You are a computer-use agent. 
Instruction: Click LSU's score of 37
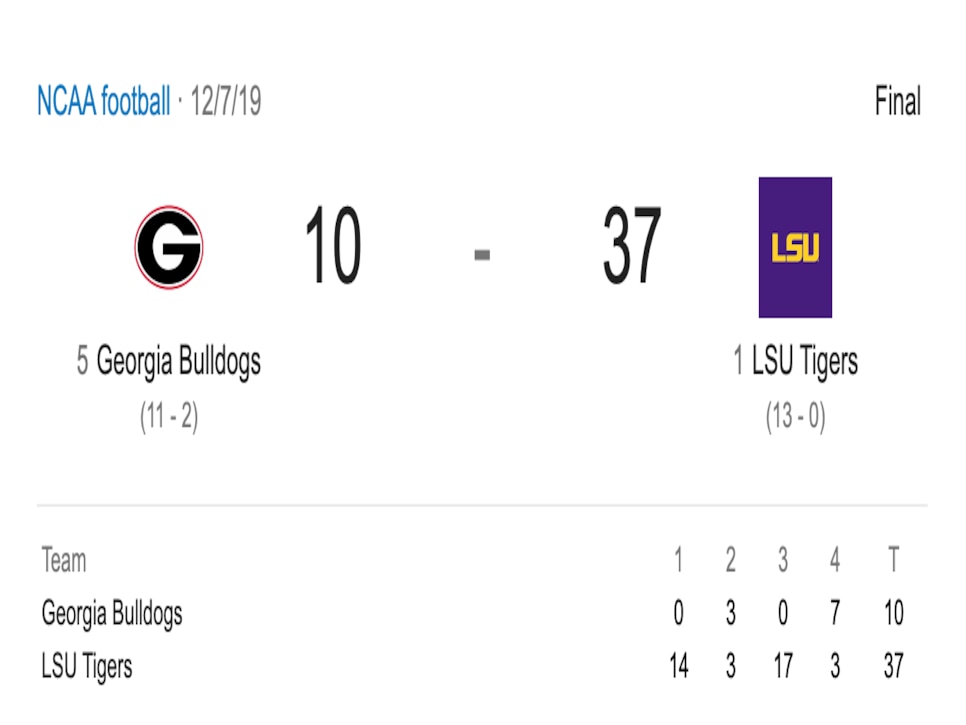pyautogui.click(x=631, y=245)
